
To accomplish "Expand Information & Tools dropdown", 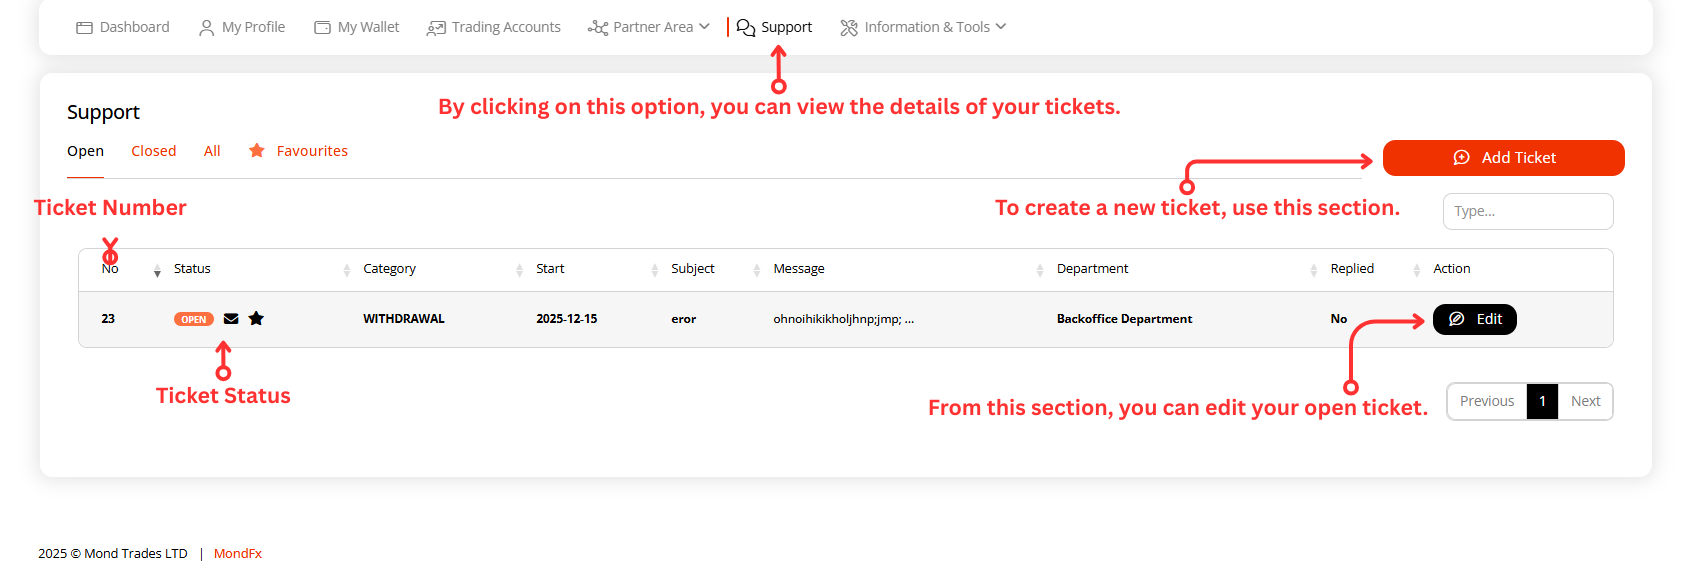I will tap(923, 27).
